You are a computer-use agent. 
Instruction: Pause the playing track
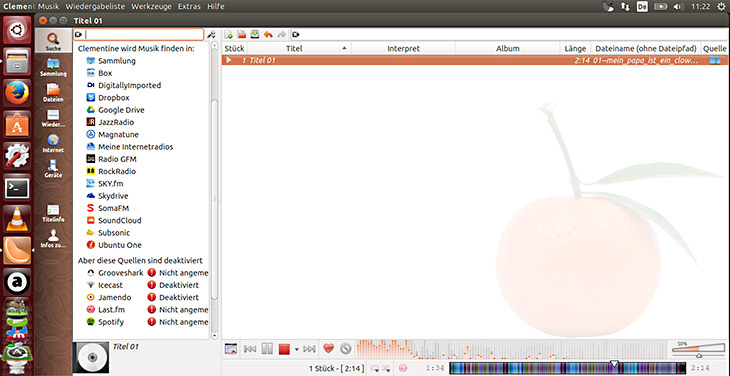[x=267, y=349]
